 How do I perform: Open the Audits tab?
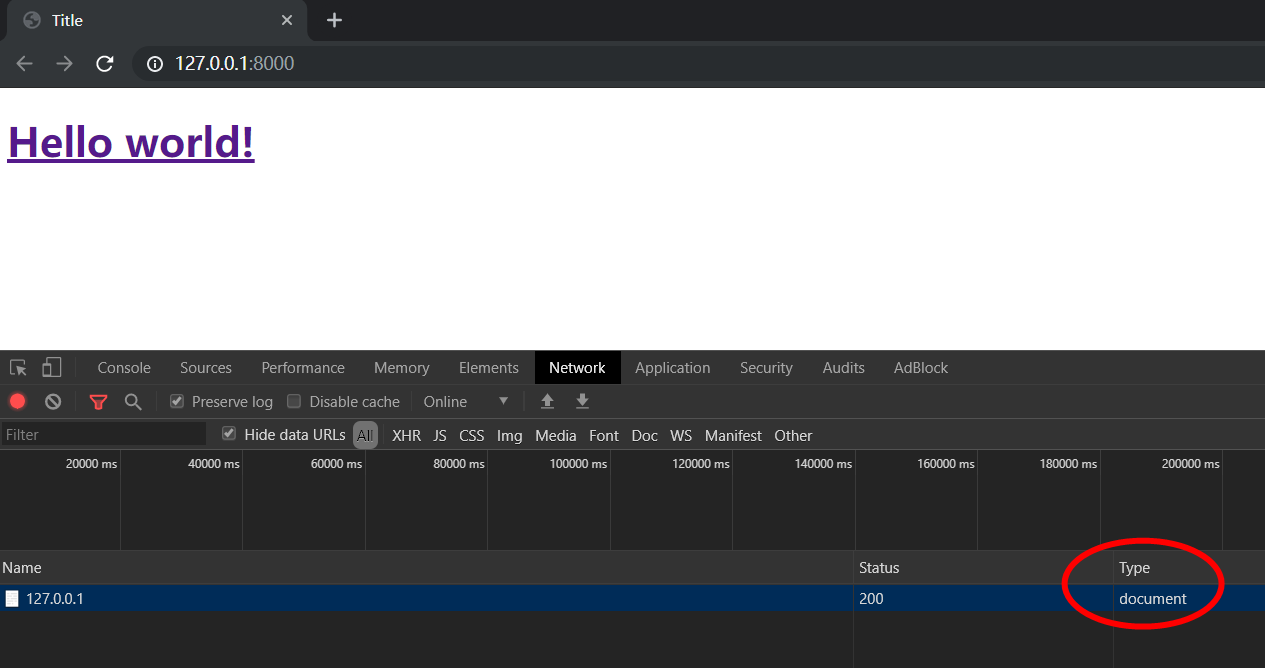click(x=844, y=368)
